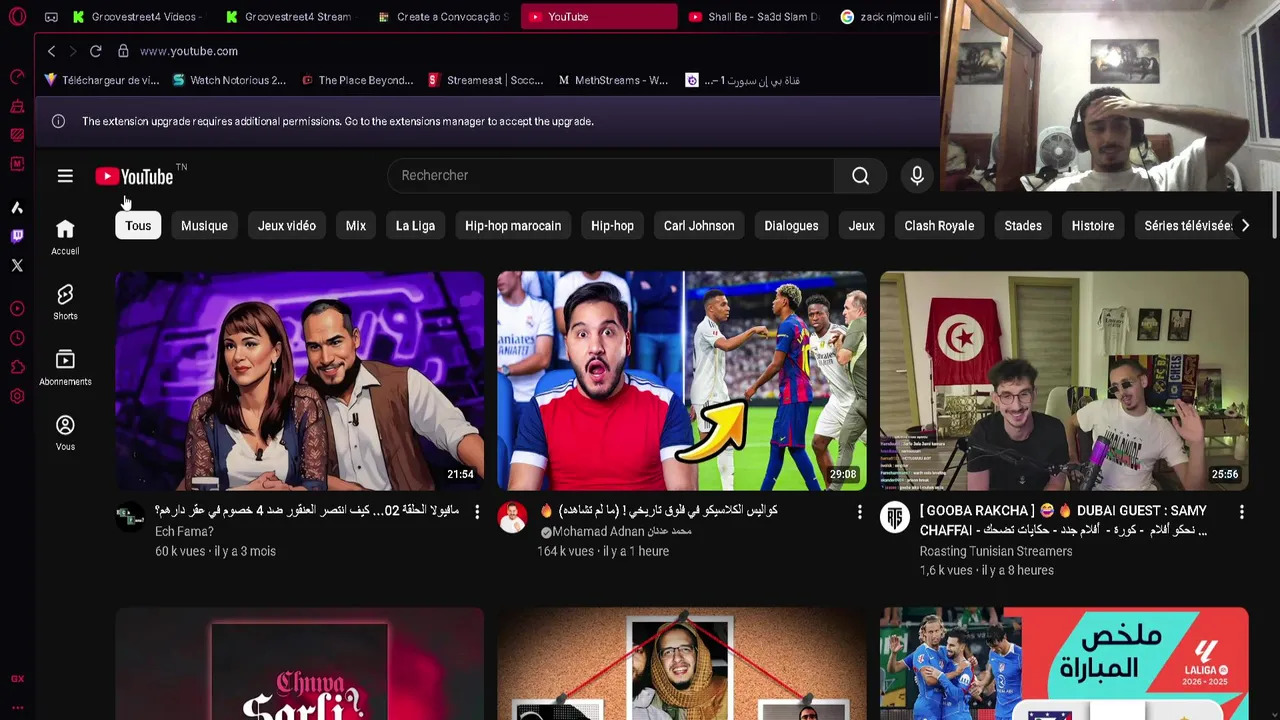This screenshot has width=1280, height=720.
Task: Open Watch Notorious 2... bookmark
Action: (229, 80)
